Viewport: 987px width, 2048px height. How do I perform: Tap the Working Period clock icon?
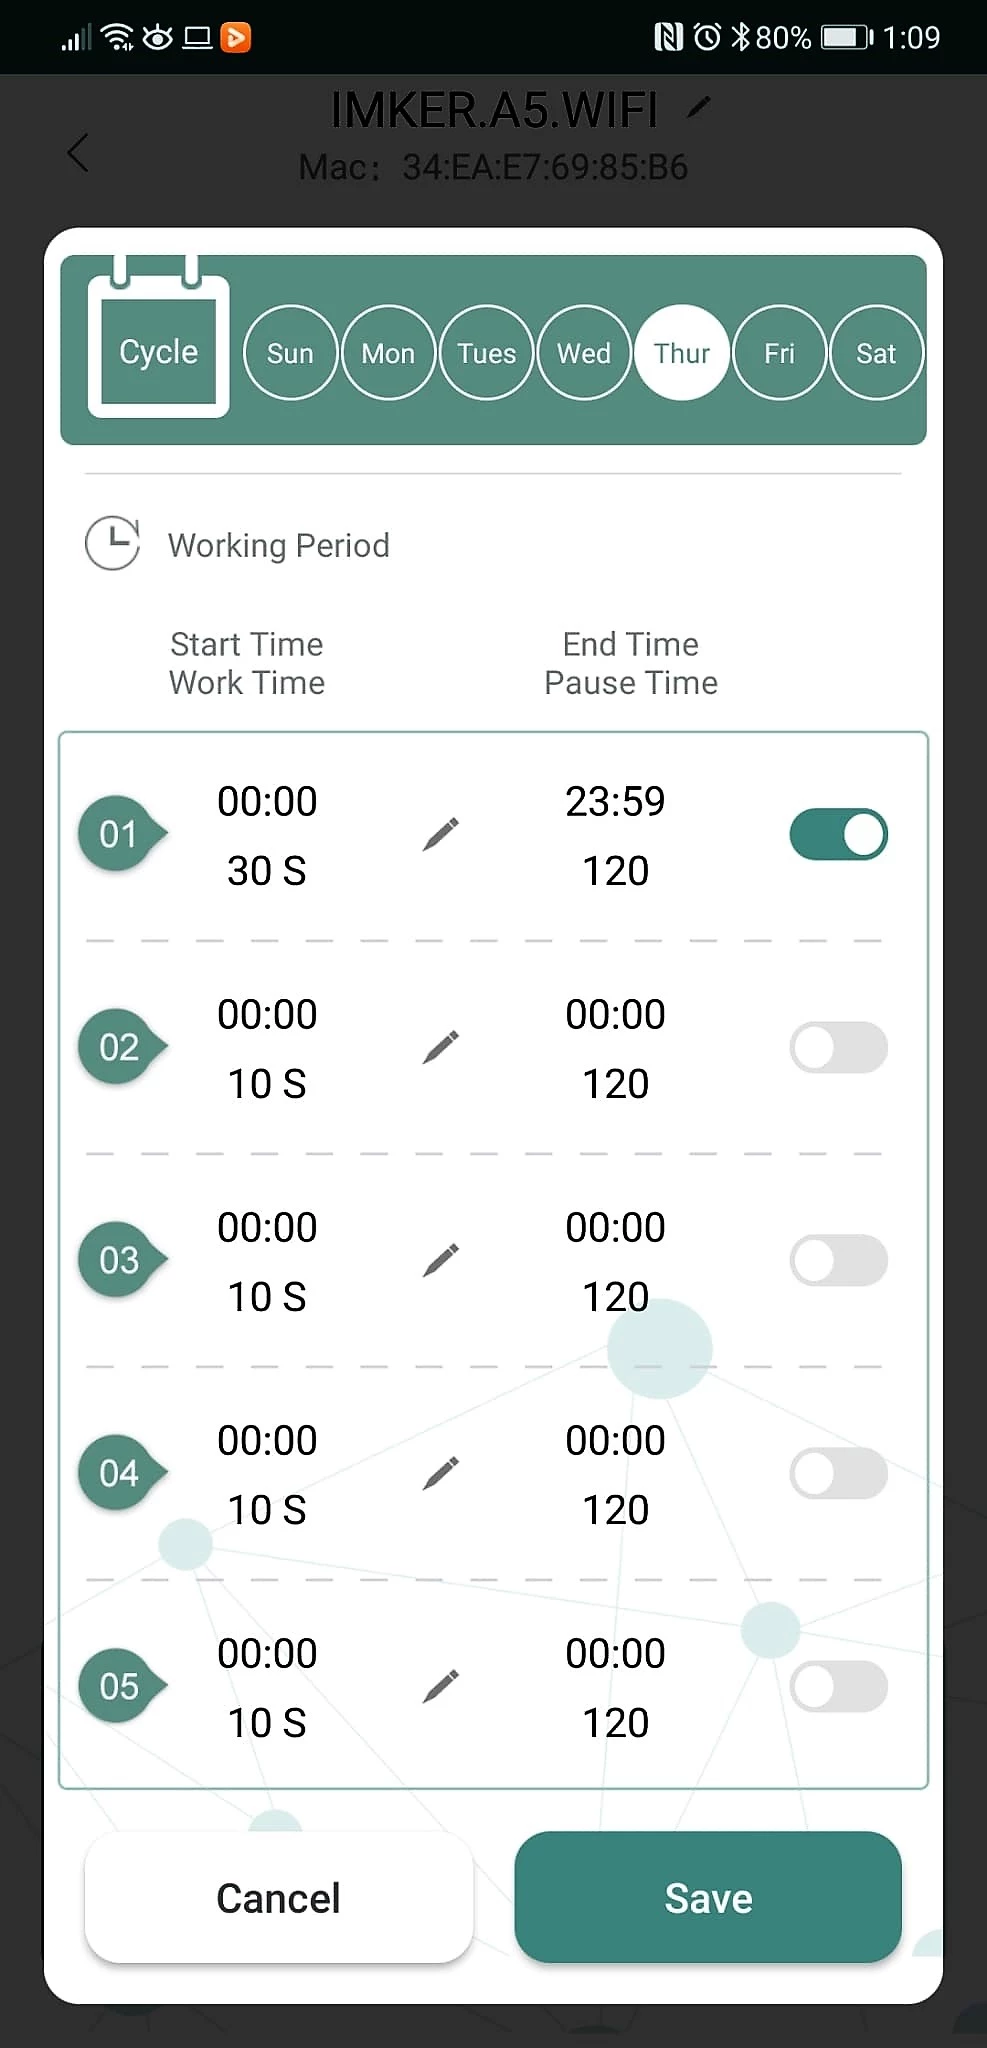(112, 544)
